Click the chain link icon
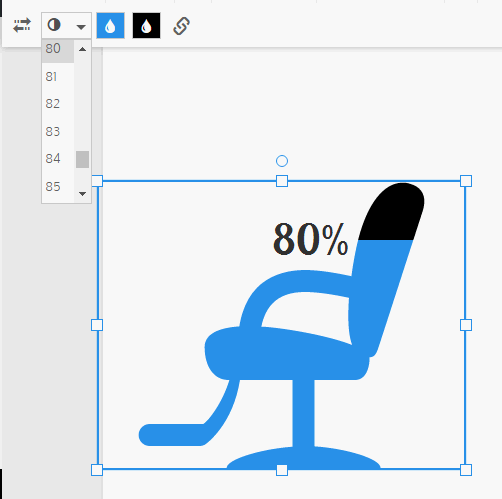This screenshot has height=499, width=502. click(x=182, y=26)
